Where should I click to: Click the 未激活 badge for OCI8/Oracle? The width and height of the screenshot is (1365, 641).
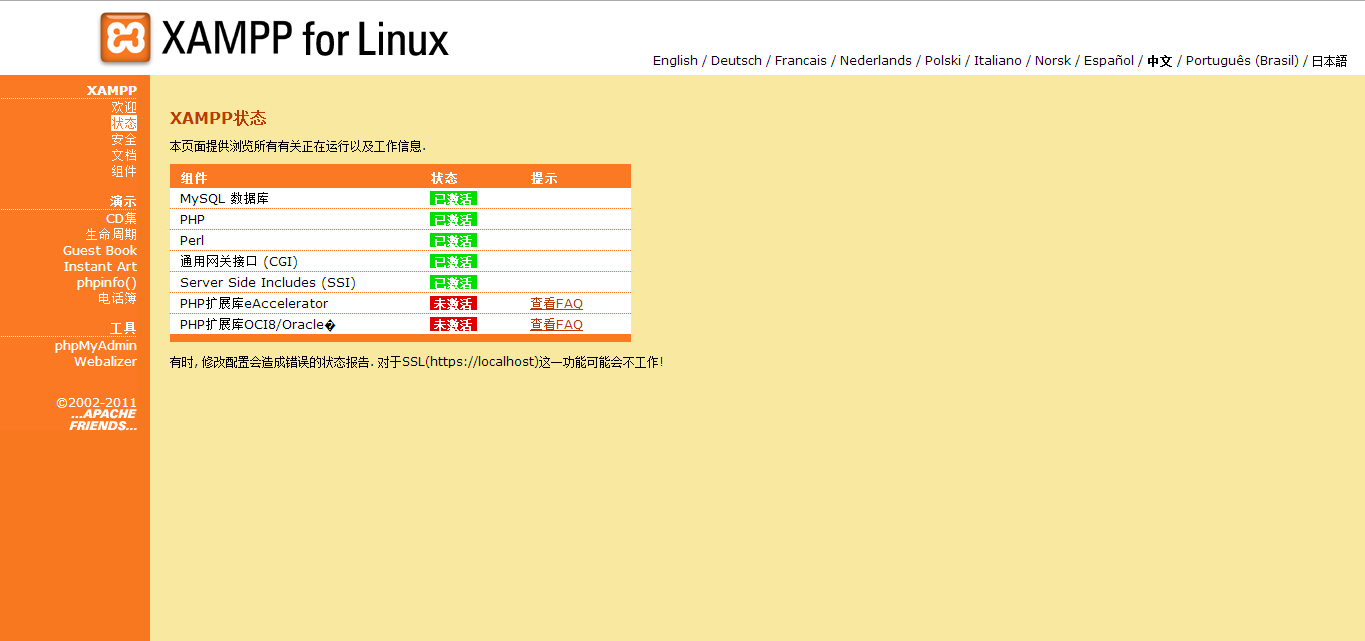(x=453, y=324)
